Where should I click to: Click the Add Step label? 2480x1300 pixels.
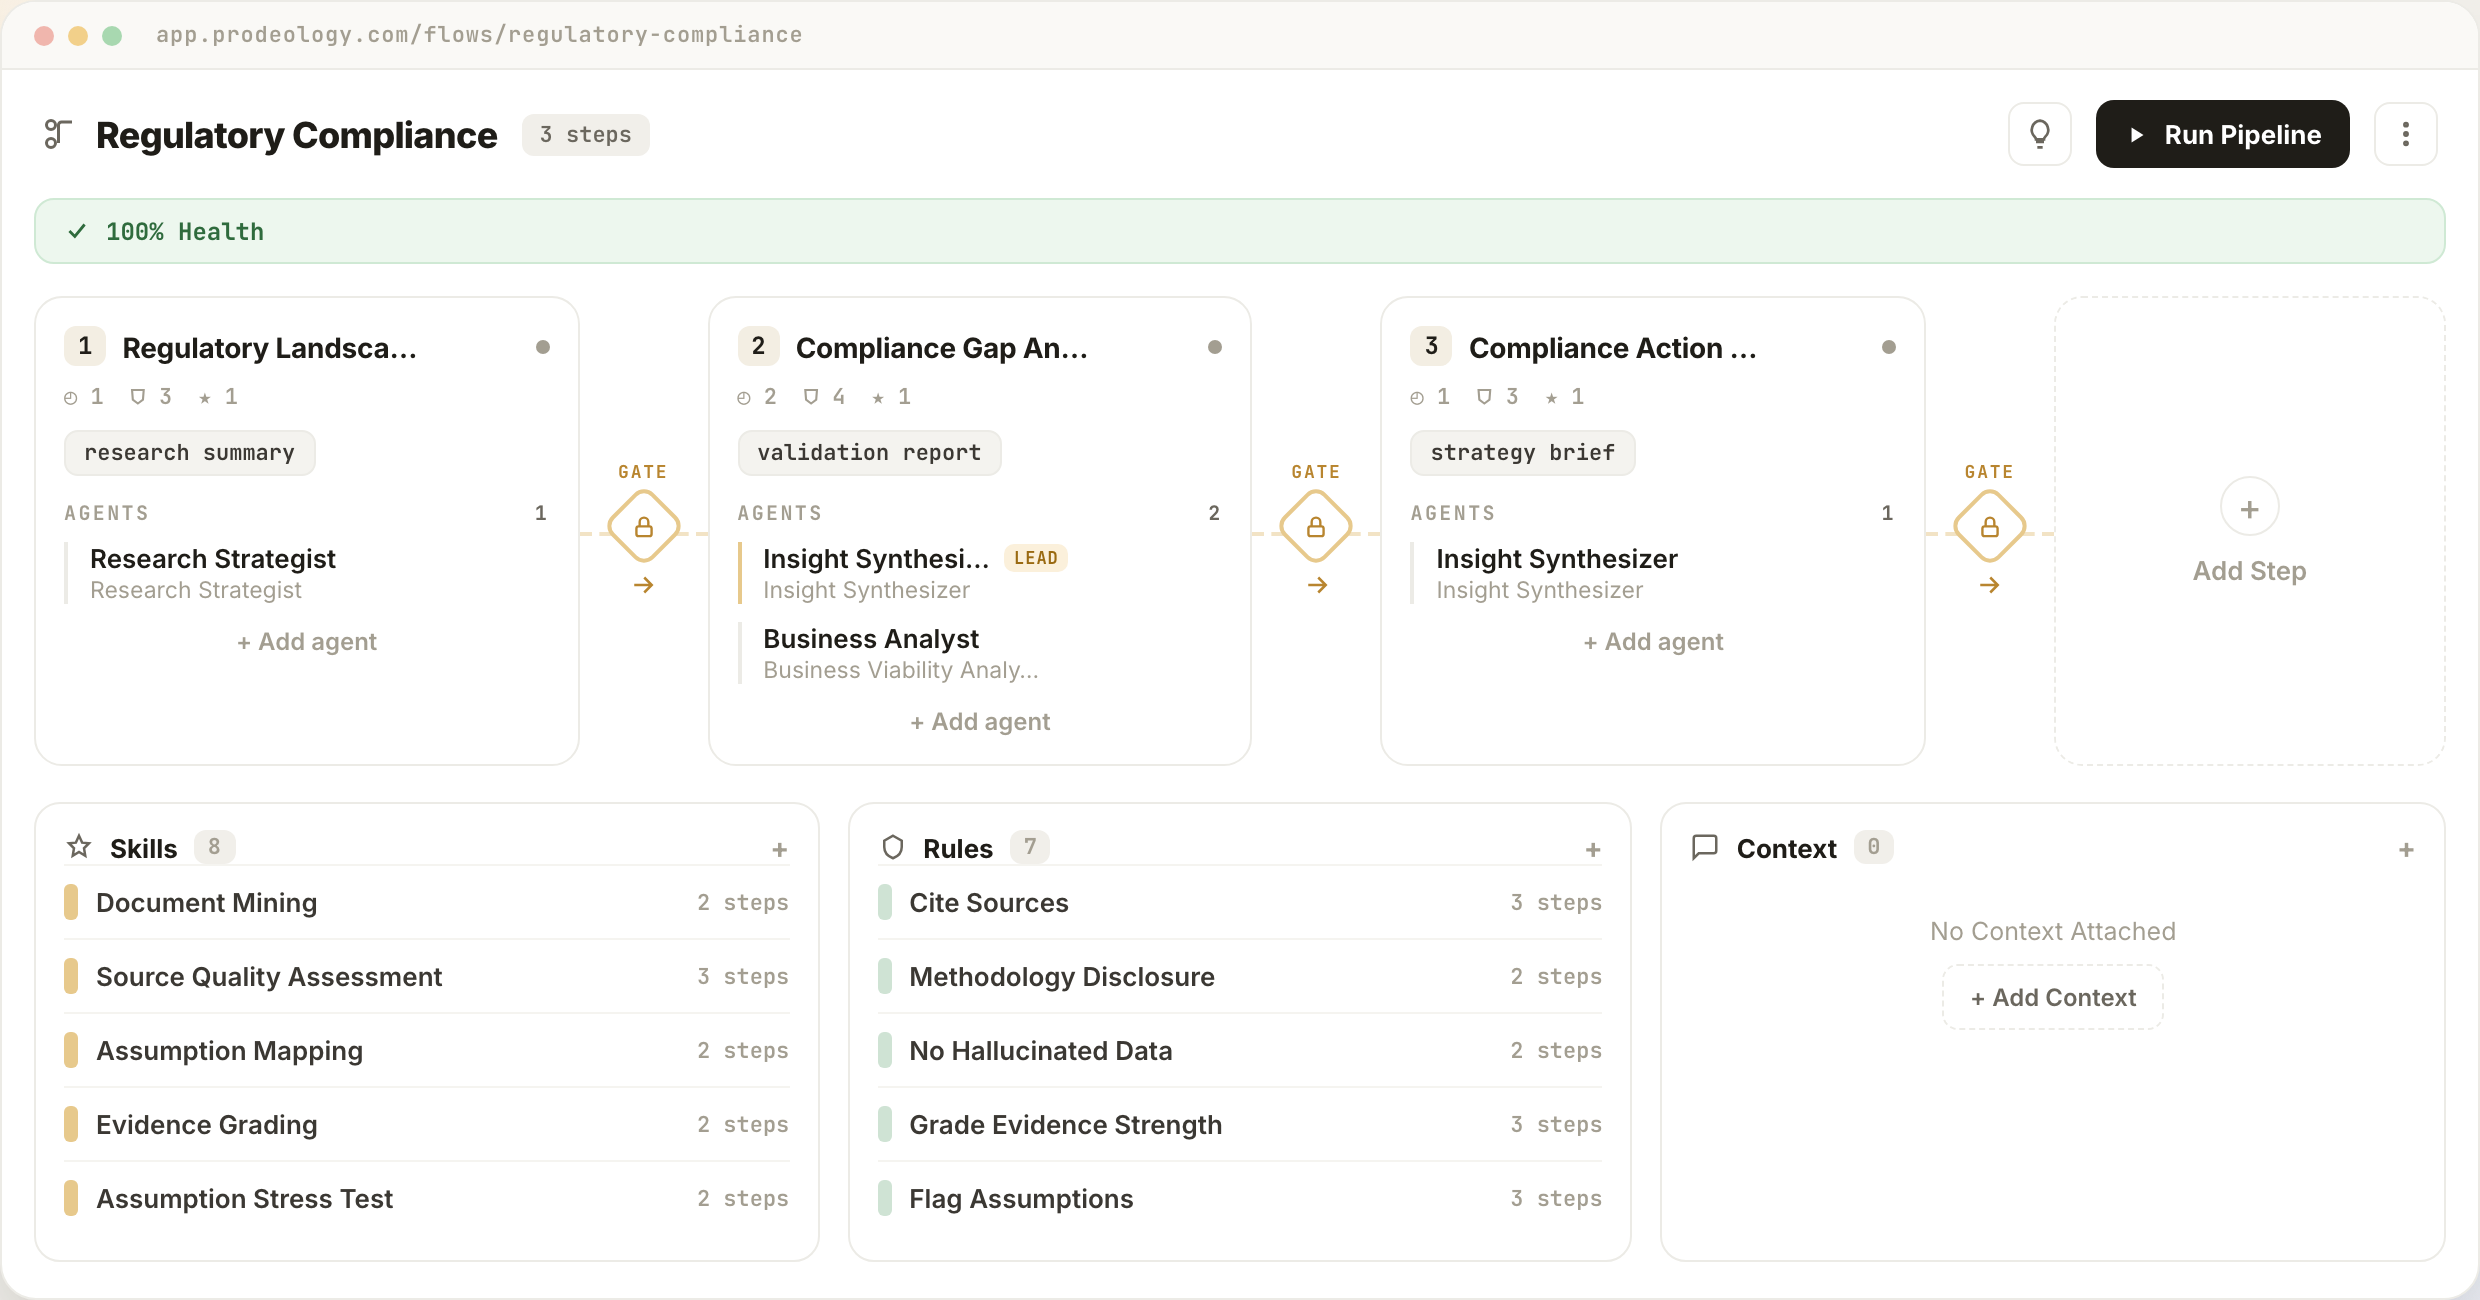2249,571
